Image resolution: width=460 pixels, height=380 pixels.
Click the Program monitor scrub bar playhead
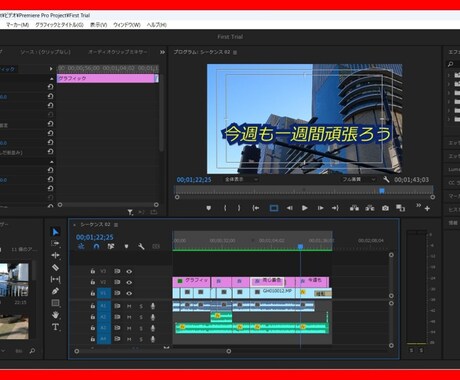[x=382, y=190]
